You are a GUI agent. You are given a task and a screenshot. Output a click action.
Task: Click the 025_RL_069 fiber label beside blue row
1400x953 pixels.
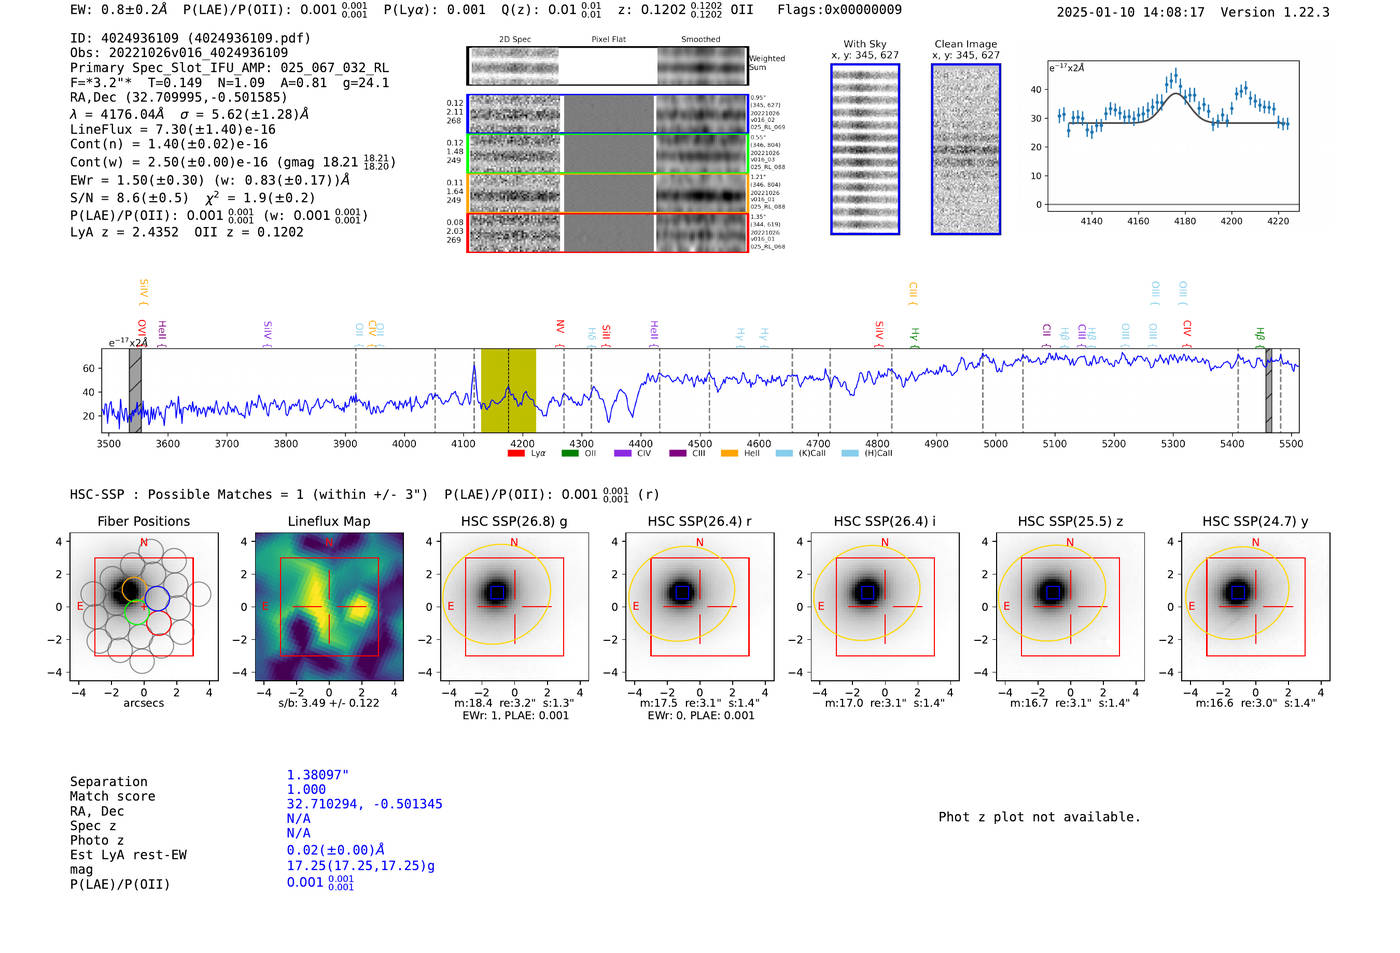tap(768, 127)
